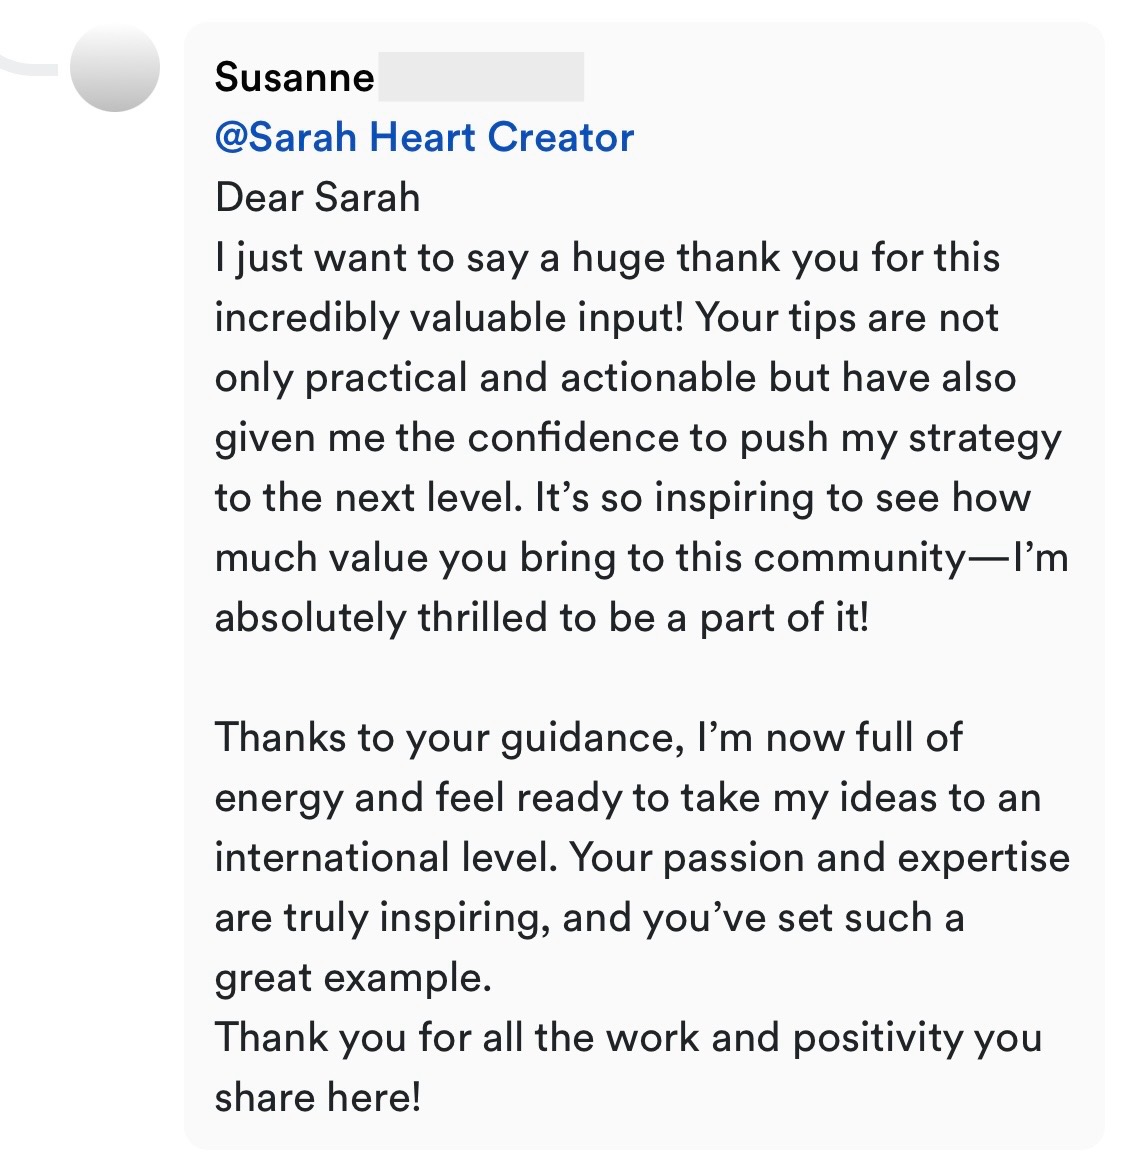Image resolution: width=1132 pixels, height=1159 pixels.
Task: Click the word 'community' in the comment
Action: tap(859, 558)
